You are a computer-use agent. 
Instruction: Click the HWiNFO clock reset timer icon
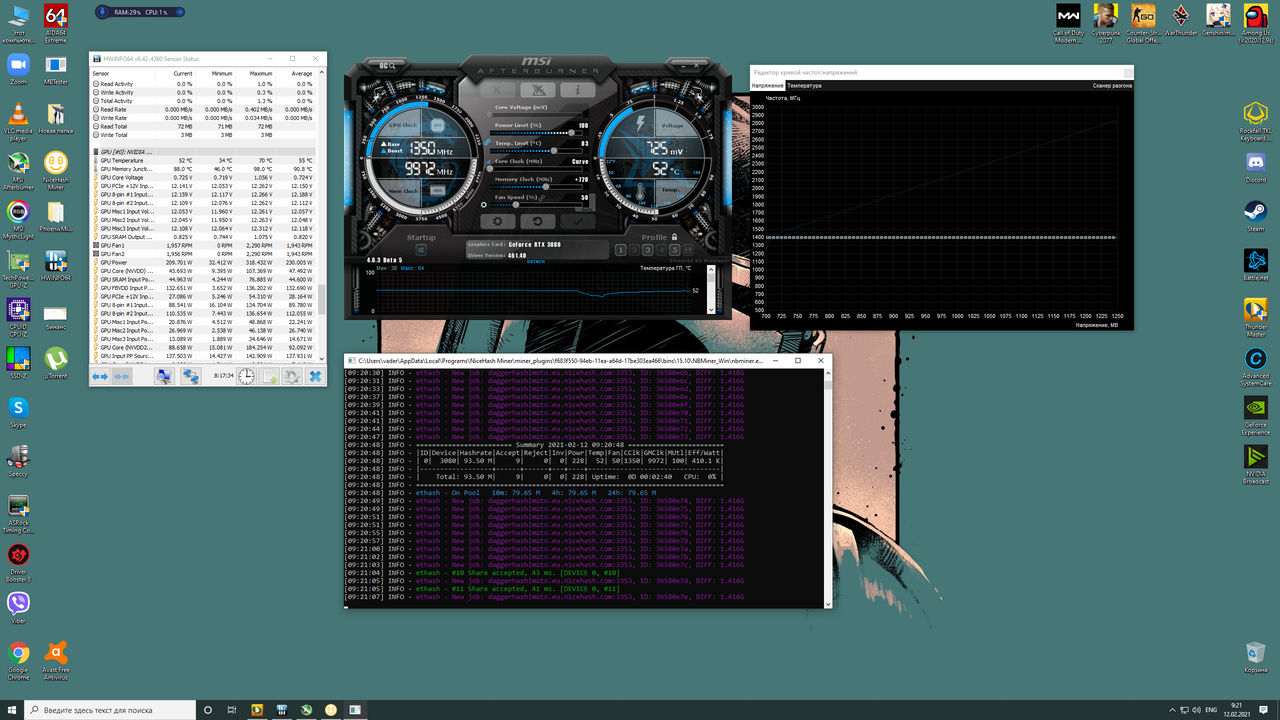pyautogui.click(x=246, y=376)
